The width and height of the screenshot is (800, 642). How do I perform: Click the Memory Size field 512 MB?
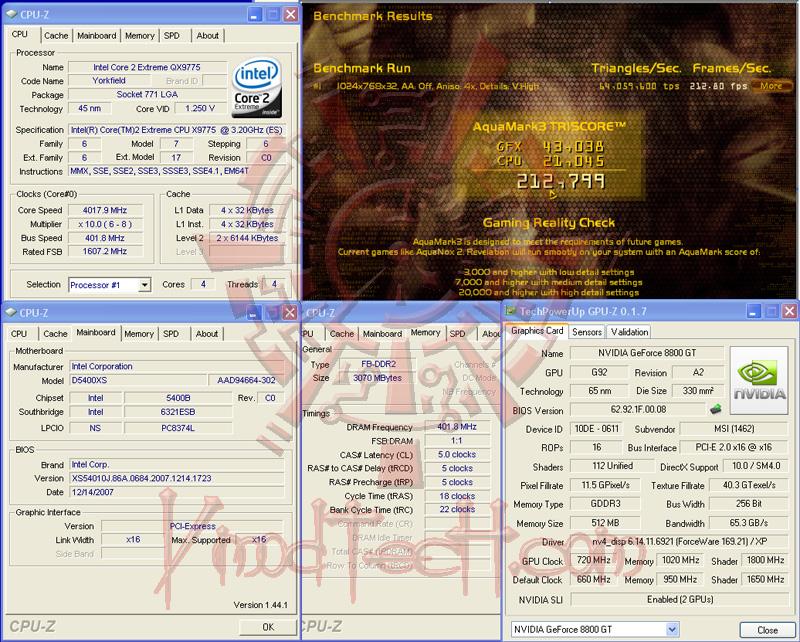605,523
